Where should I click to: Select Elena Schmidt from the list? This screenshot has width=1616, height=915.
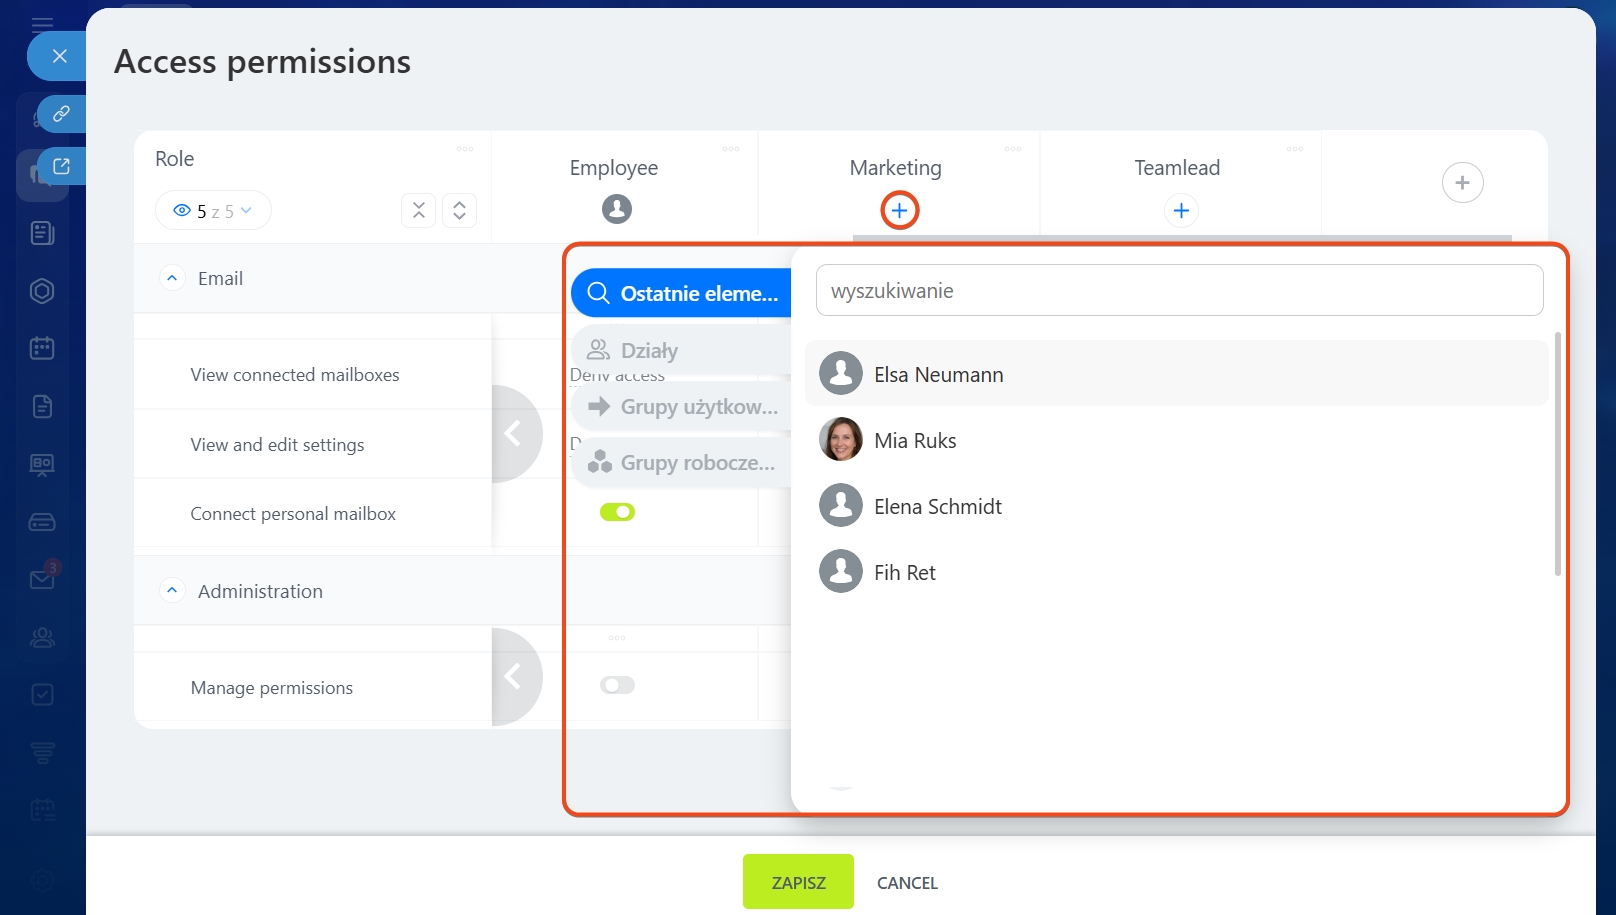pyautogui.click(x=1176, y=506)
